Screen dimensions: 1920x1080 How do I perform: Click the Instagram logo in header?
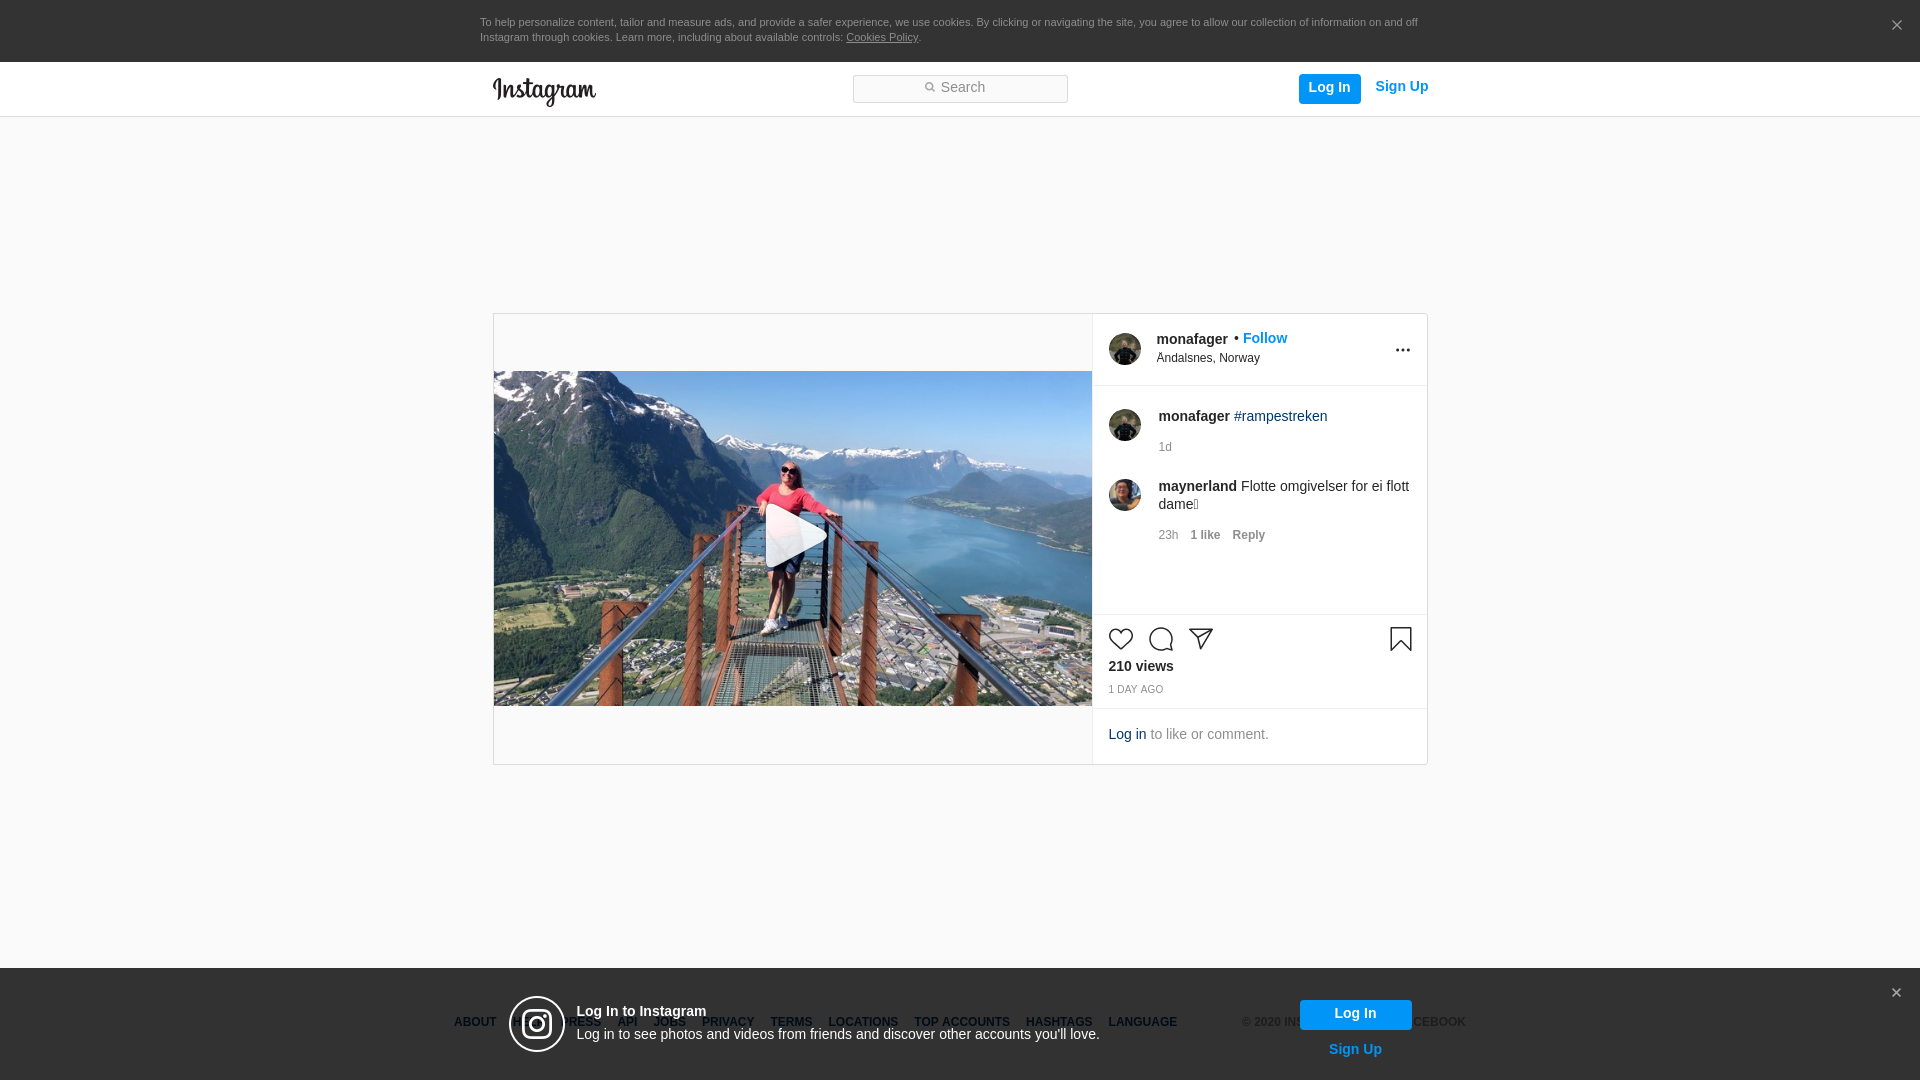[544, 91]
